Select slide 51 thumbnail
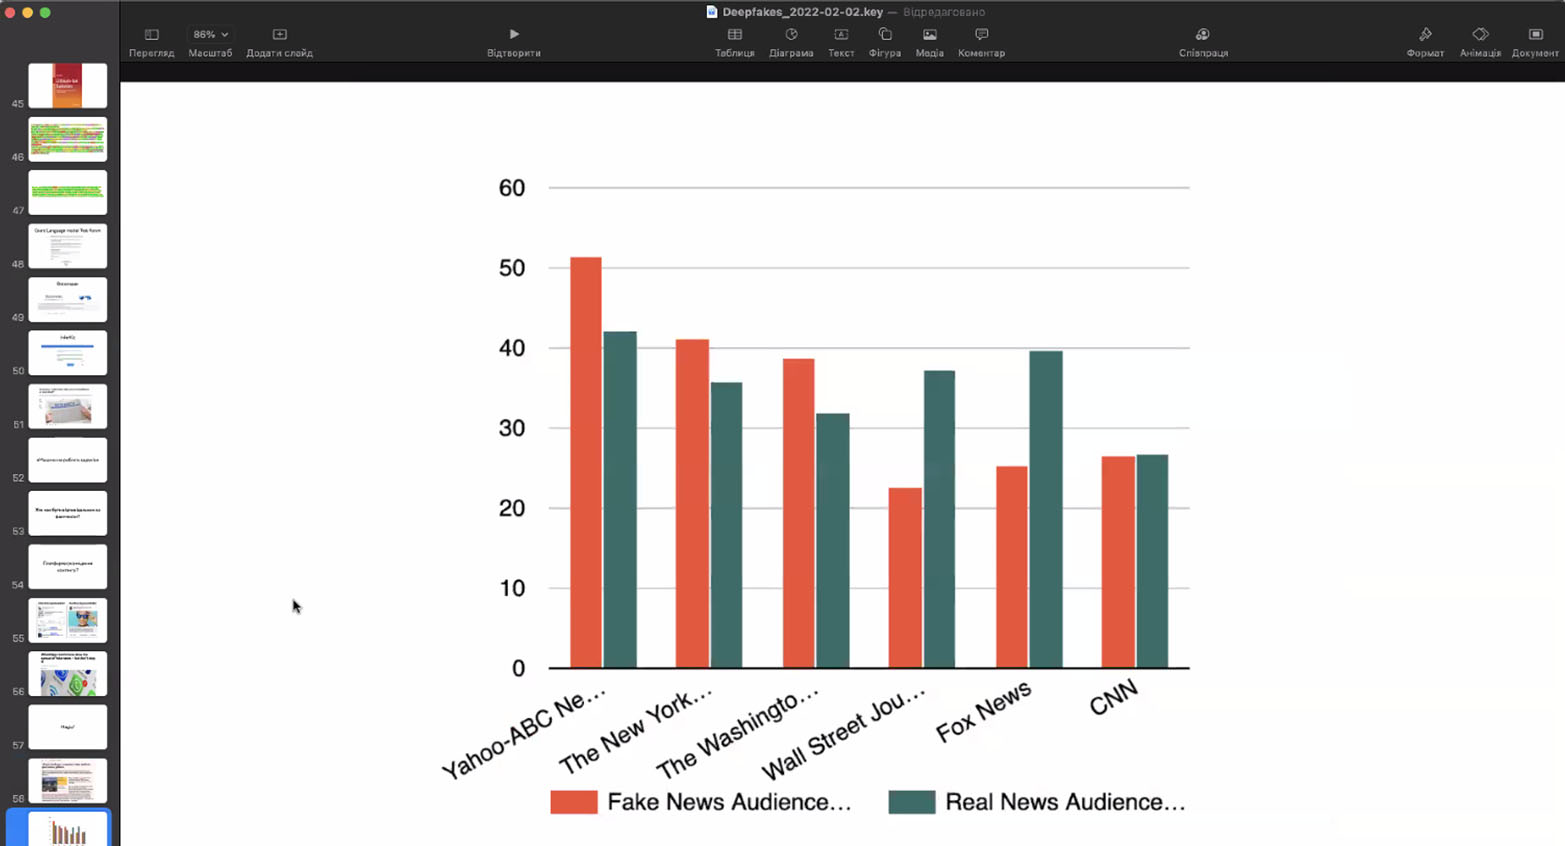The height and width of the screenshot is (846, 1565). click(68, 406)
